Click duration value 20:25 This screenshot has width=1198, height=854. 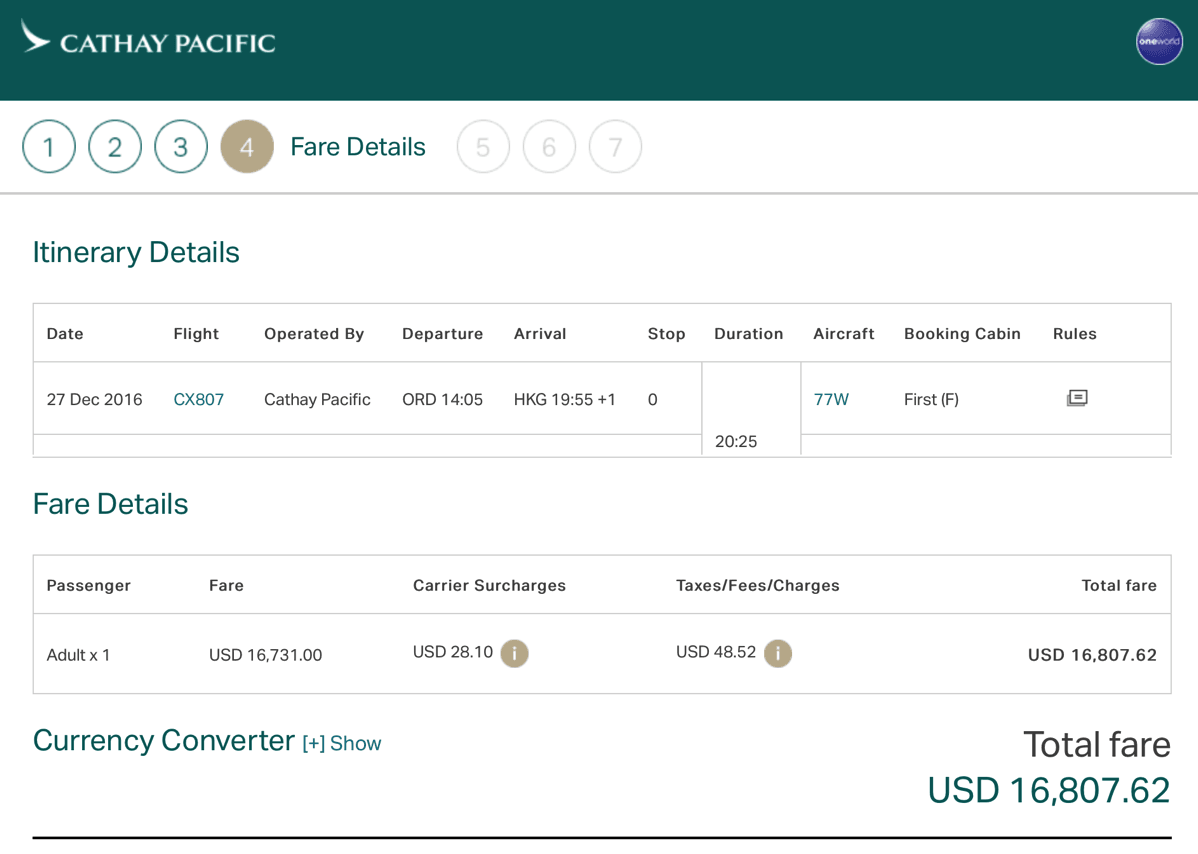point(736,442)
